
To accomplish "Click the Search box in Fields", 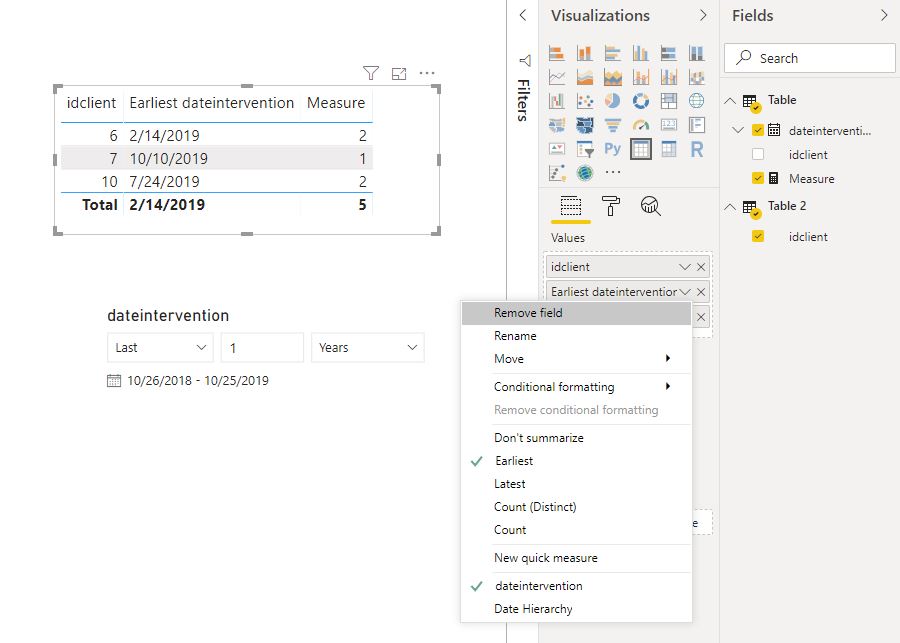I will click(809, 58).
